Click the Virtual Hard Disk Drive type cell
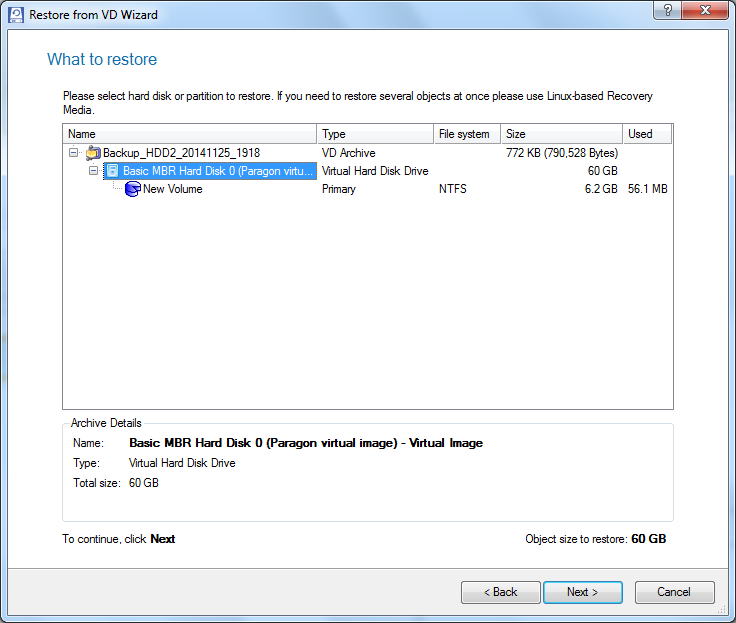The height and width of the screenshot is (623, 736). [x=375, y=171]
